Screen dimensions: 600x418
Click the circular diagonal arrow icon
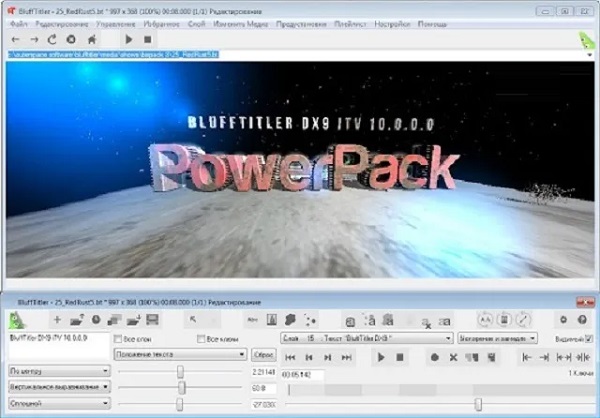pyautogui.click(x=523, y=319)
